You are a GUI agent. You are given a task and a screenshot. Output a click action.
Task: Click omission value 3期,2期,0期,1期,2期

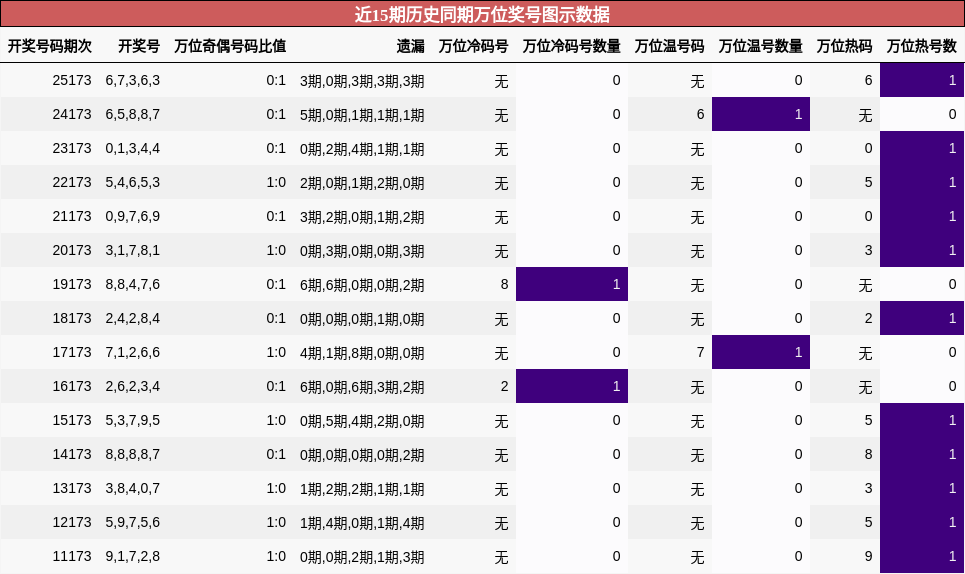(x=362, y=217)
